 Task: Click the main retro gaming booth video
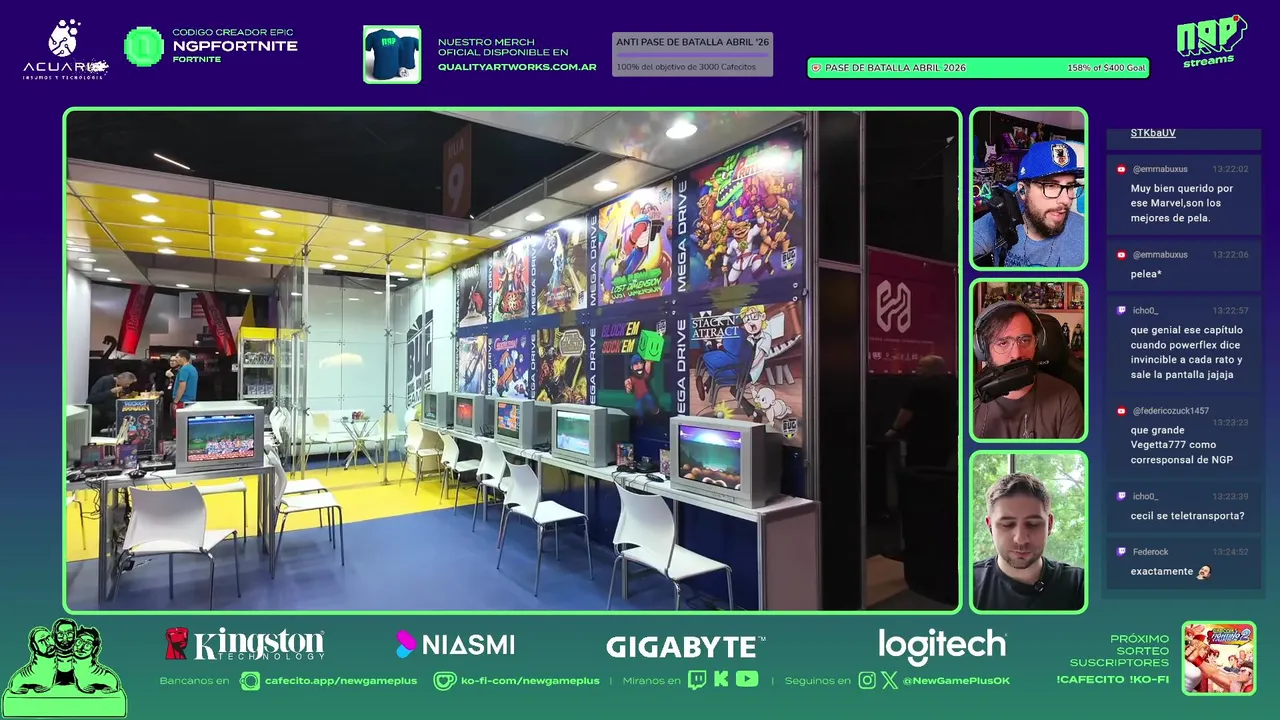pos(512,360)
